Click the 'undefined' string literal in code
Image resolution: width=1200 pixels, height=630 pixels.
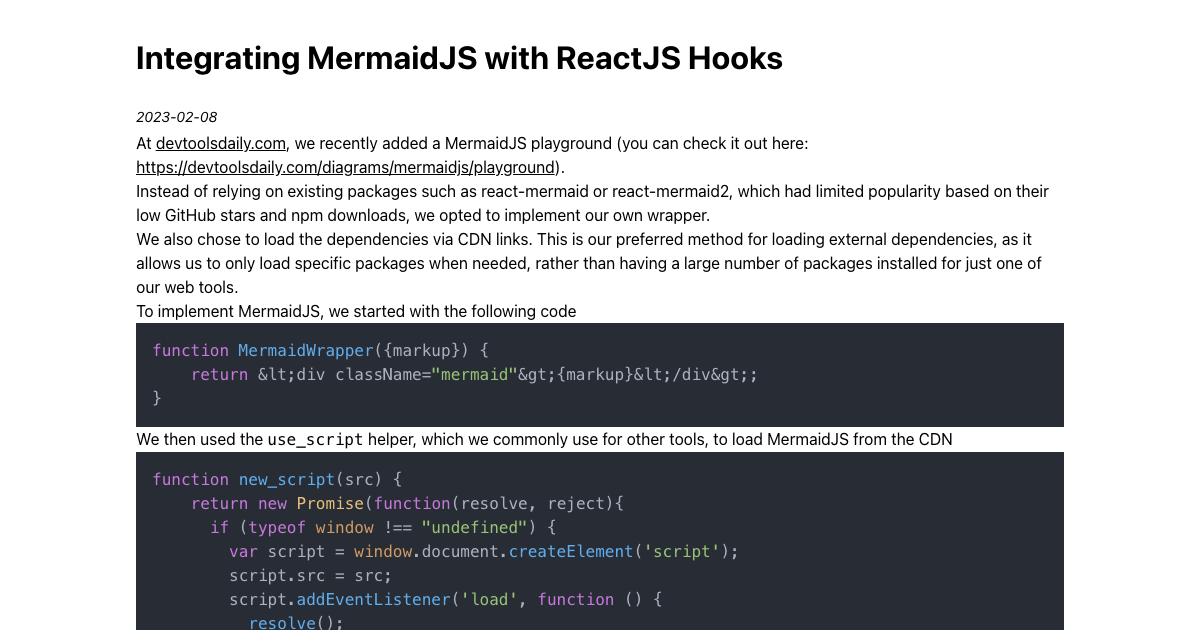[x=474, y=527]
